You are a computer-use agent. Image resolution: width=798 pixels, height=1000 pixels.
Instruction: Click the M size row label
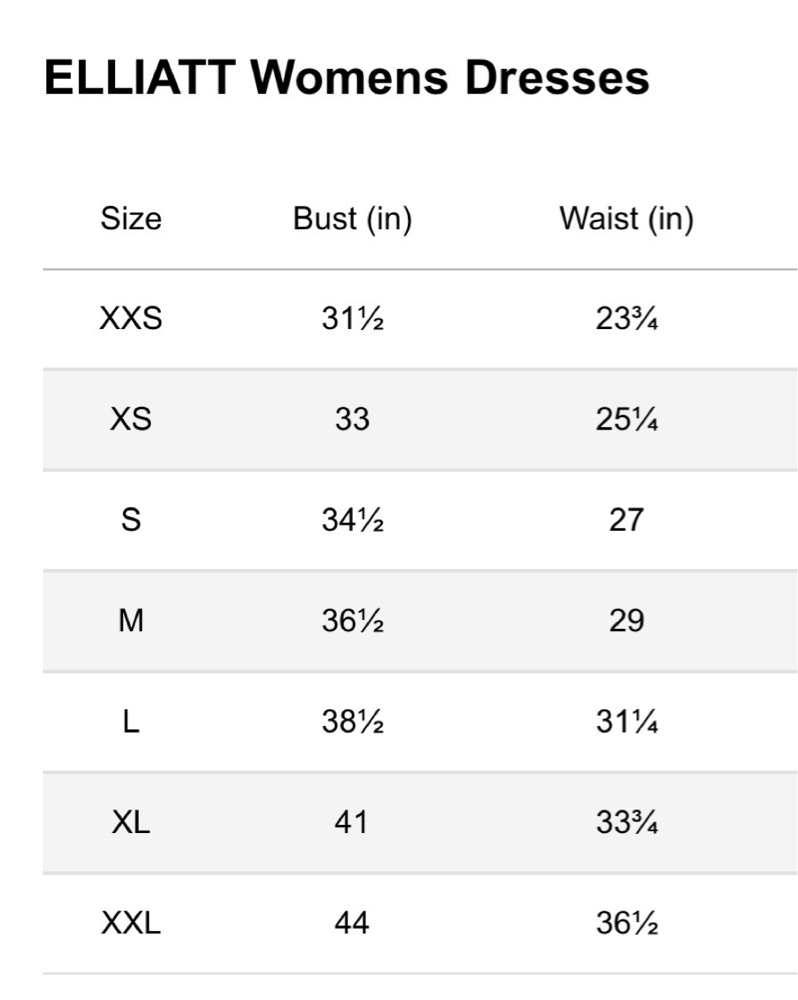pyautogui.click(x=131, y=621)
